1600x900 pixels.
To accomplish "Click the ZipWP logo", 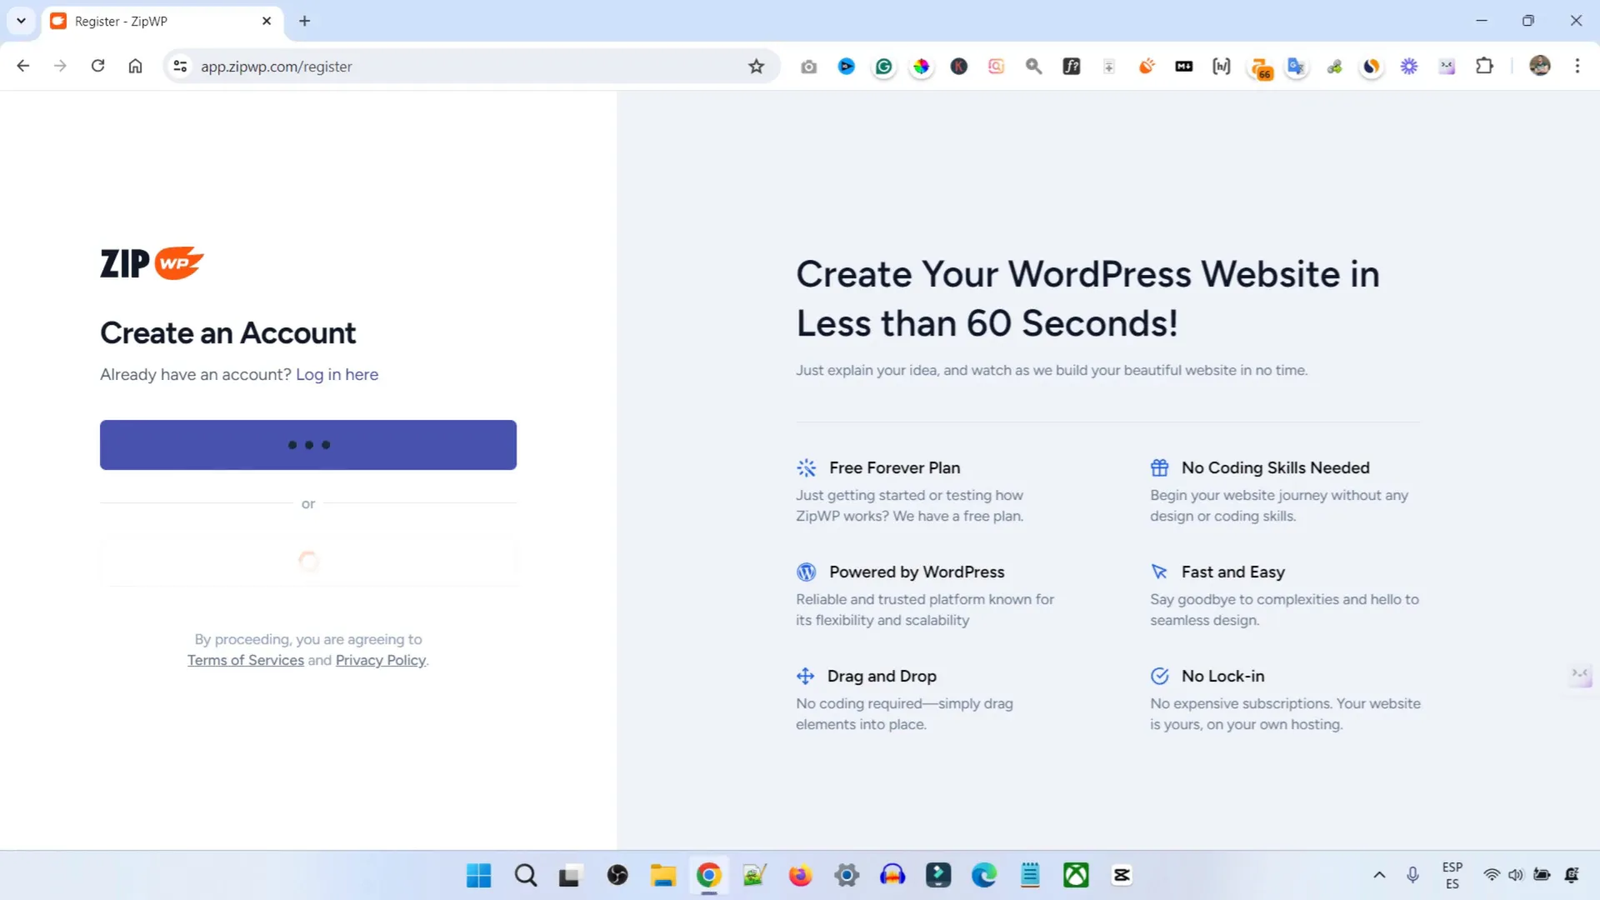I will 152,263.
